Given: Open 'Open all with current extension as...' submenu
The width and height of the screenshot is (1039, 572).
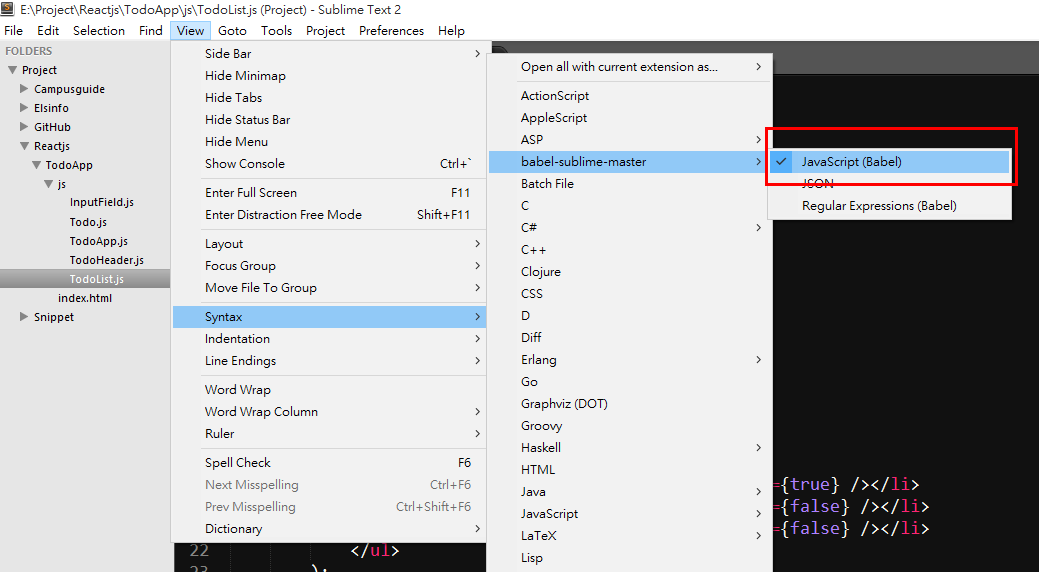Looking at the screenshot, I should point(629,67).
